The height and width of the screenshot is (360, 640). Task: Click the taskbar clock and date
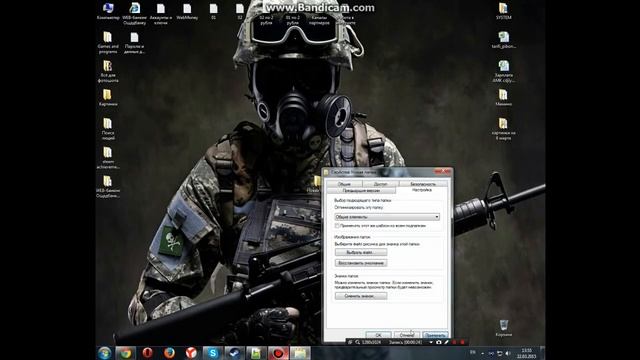527,353
